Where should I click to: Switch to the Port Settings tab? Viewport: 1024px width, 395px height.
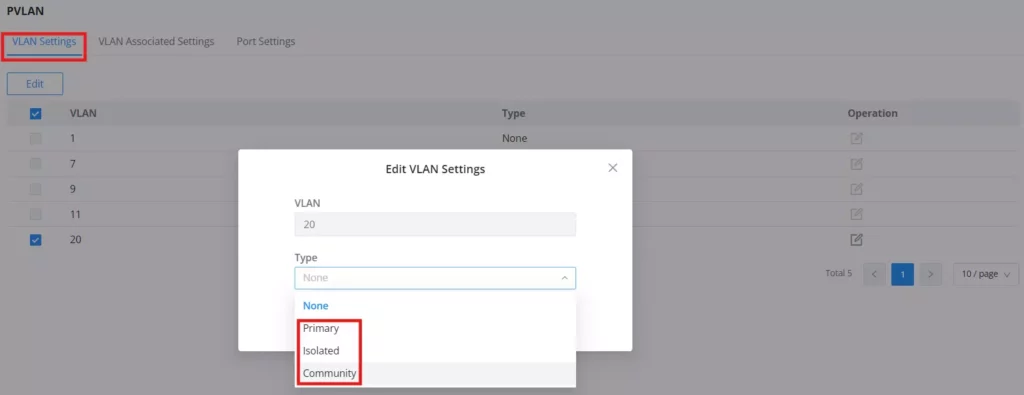click(x=266, y=42)
